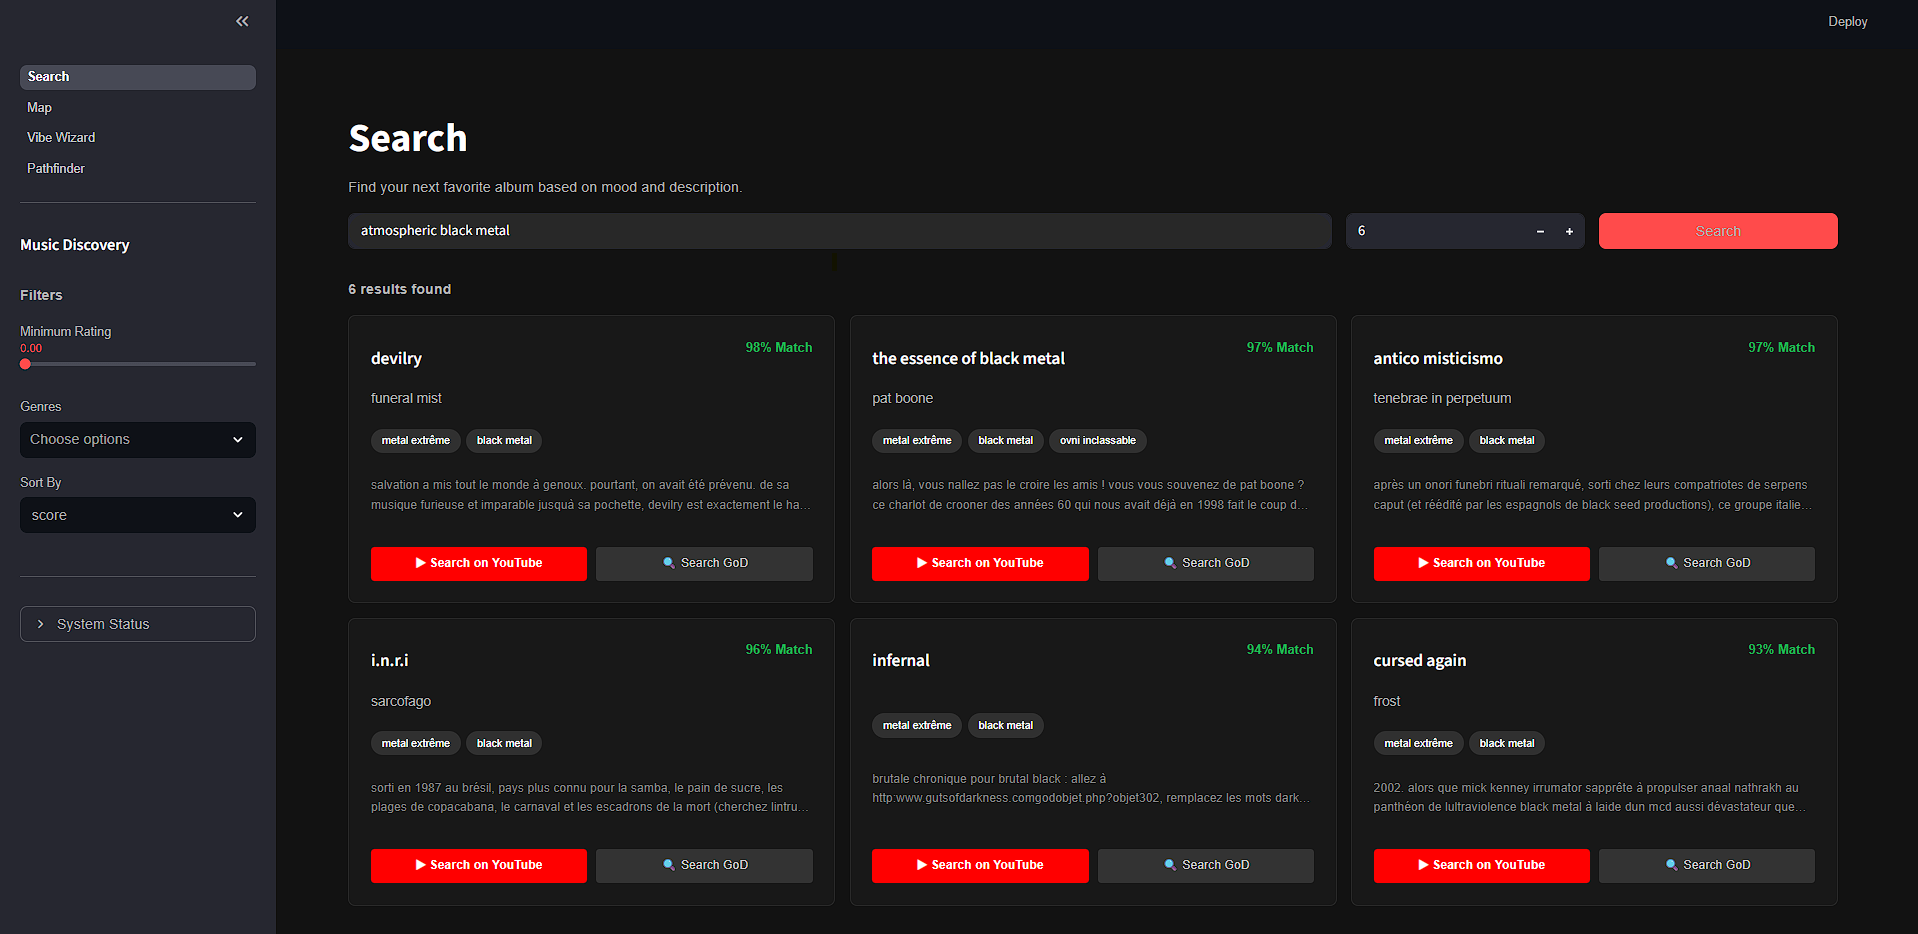The image size is (1918, 934).
Task: Expand the System Status section
Action: click(137, 623)
